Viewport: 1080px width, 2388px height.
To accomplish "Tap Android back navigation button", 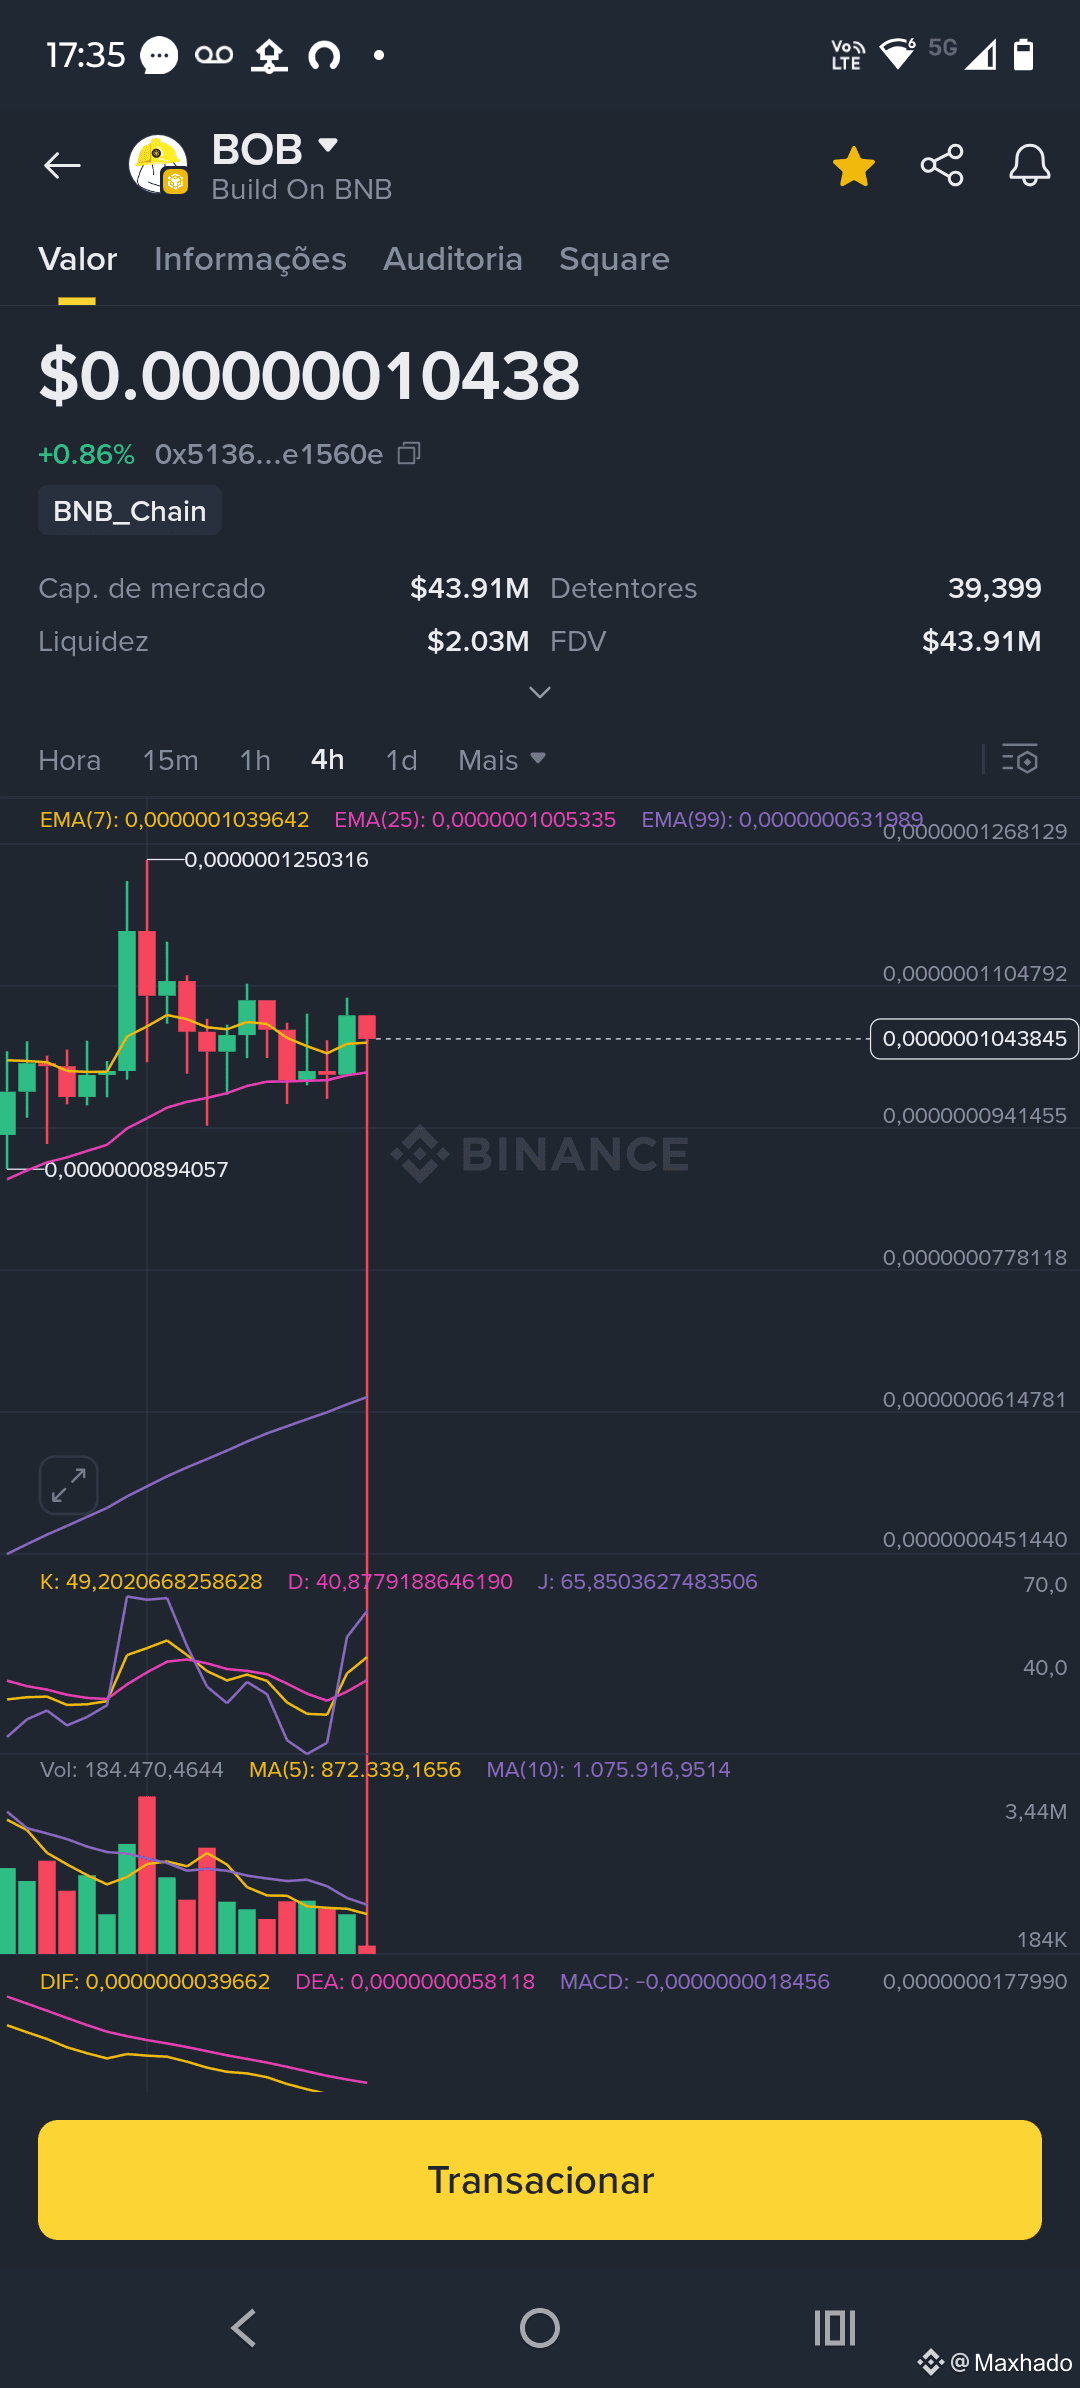I will [243, 2327].
